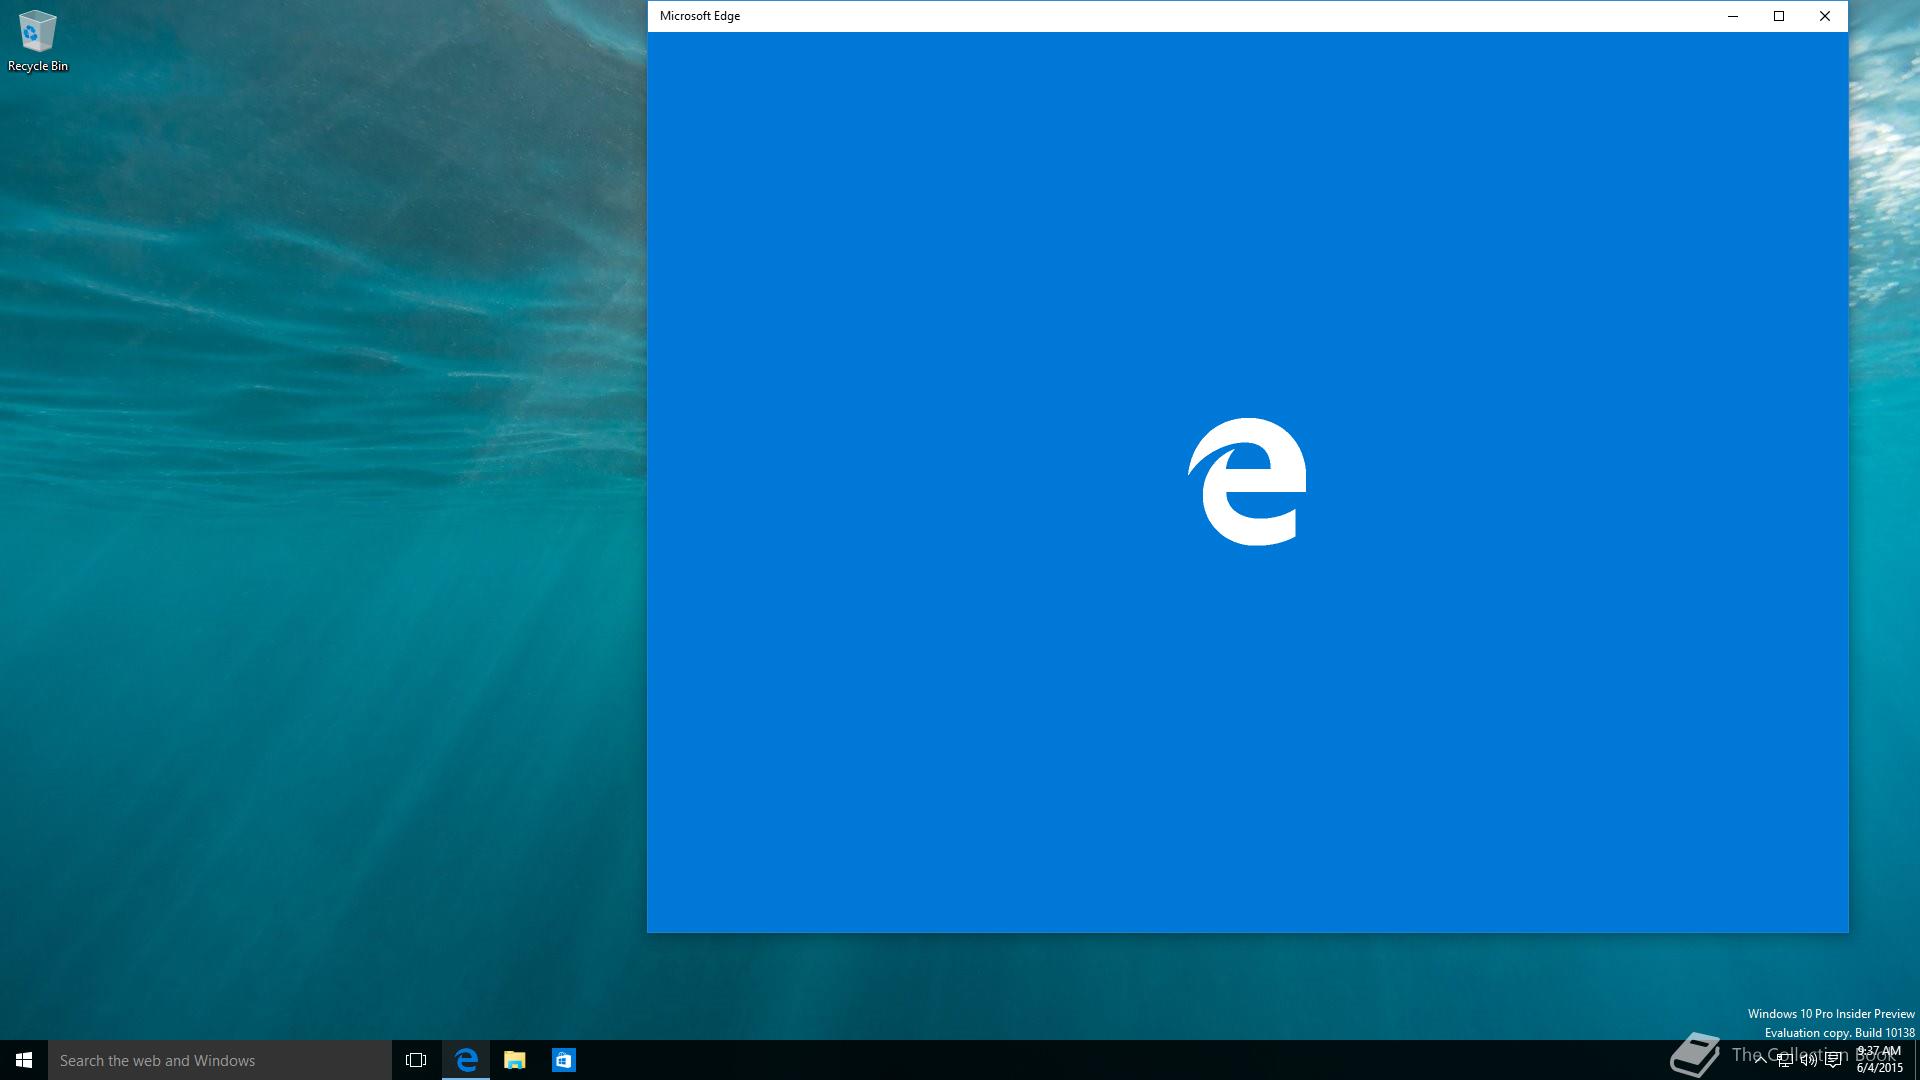Click the taskbar clock showing 6/4/2015

pyautogui.click(x=1879, y=1060)
